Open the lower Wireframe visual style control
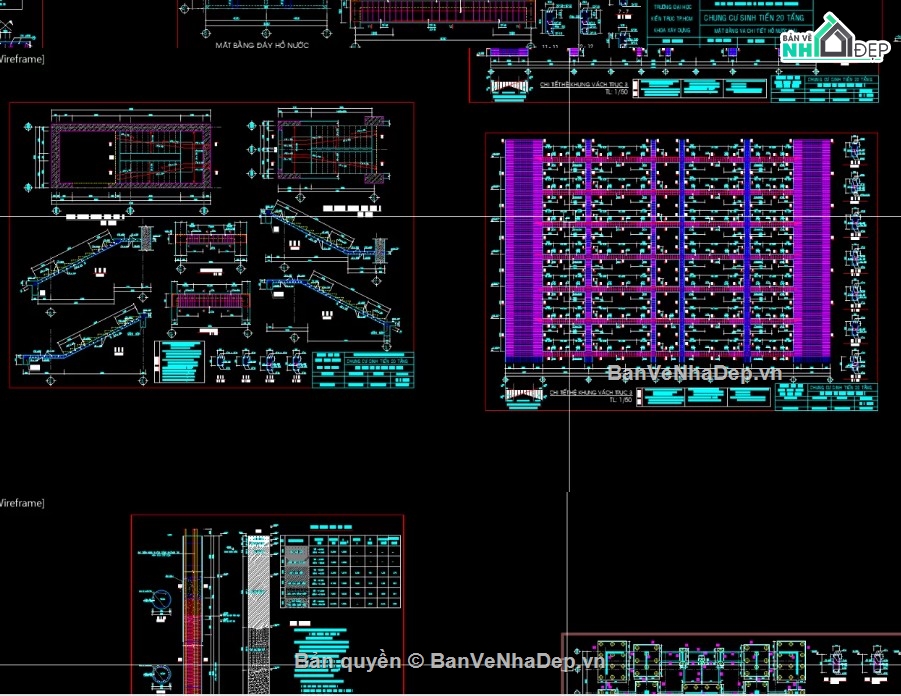This screenshot has width=901, height=696. click(x=22, y=503)
